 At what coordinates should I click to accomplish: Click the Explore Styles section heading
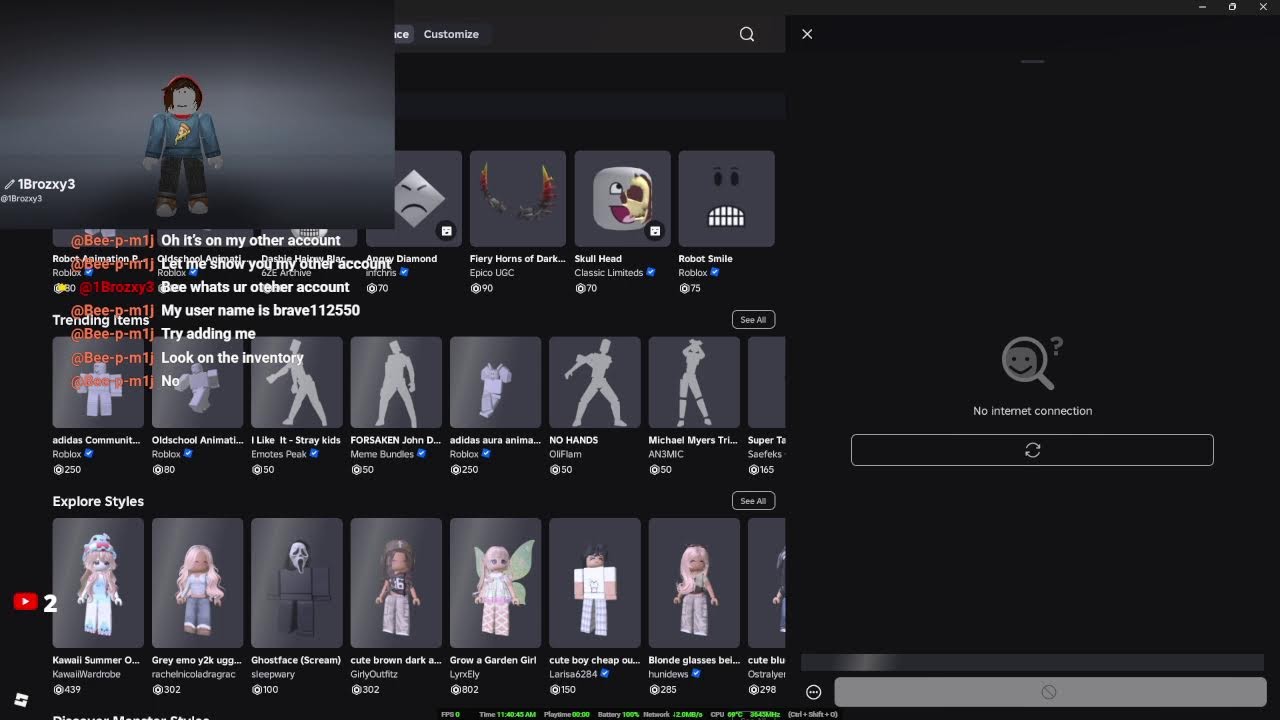(98, 501)
